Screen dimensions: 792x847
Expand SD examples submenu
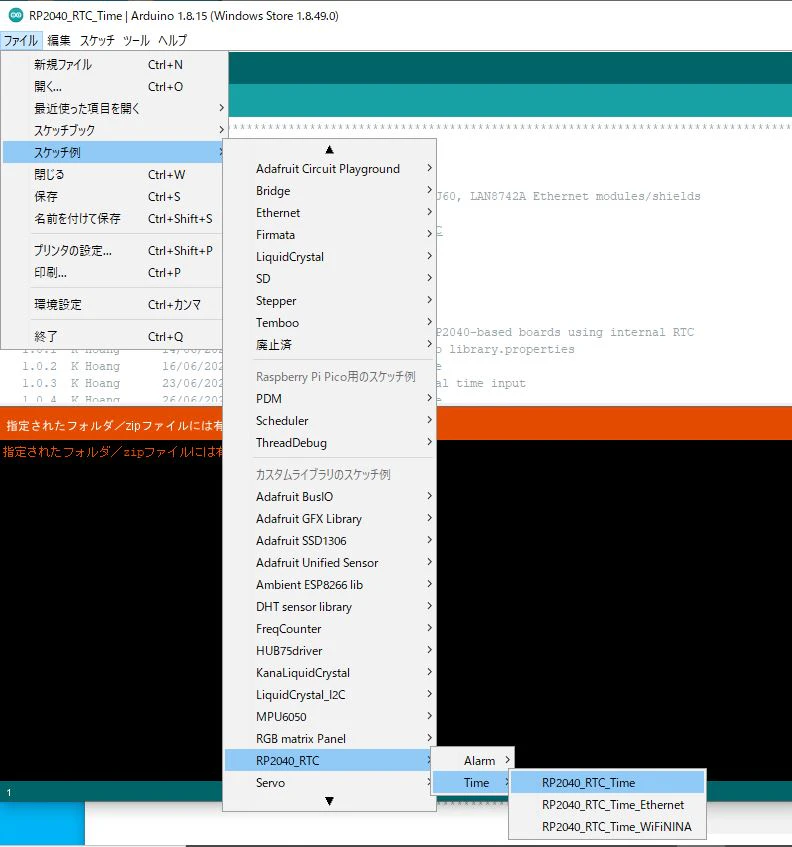(x=330, y=279)
